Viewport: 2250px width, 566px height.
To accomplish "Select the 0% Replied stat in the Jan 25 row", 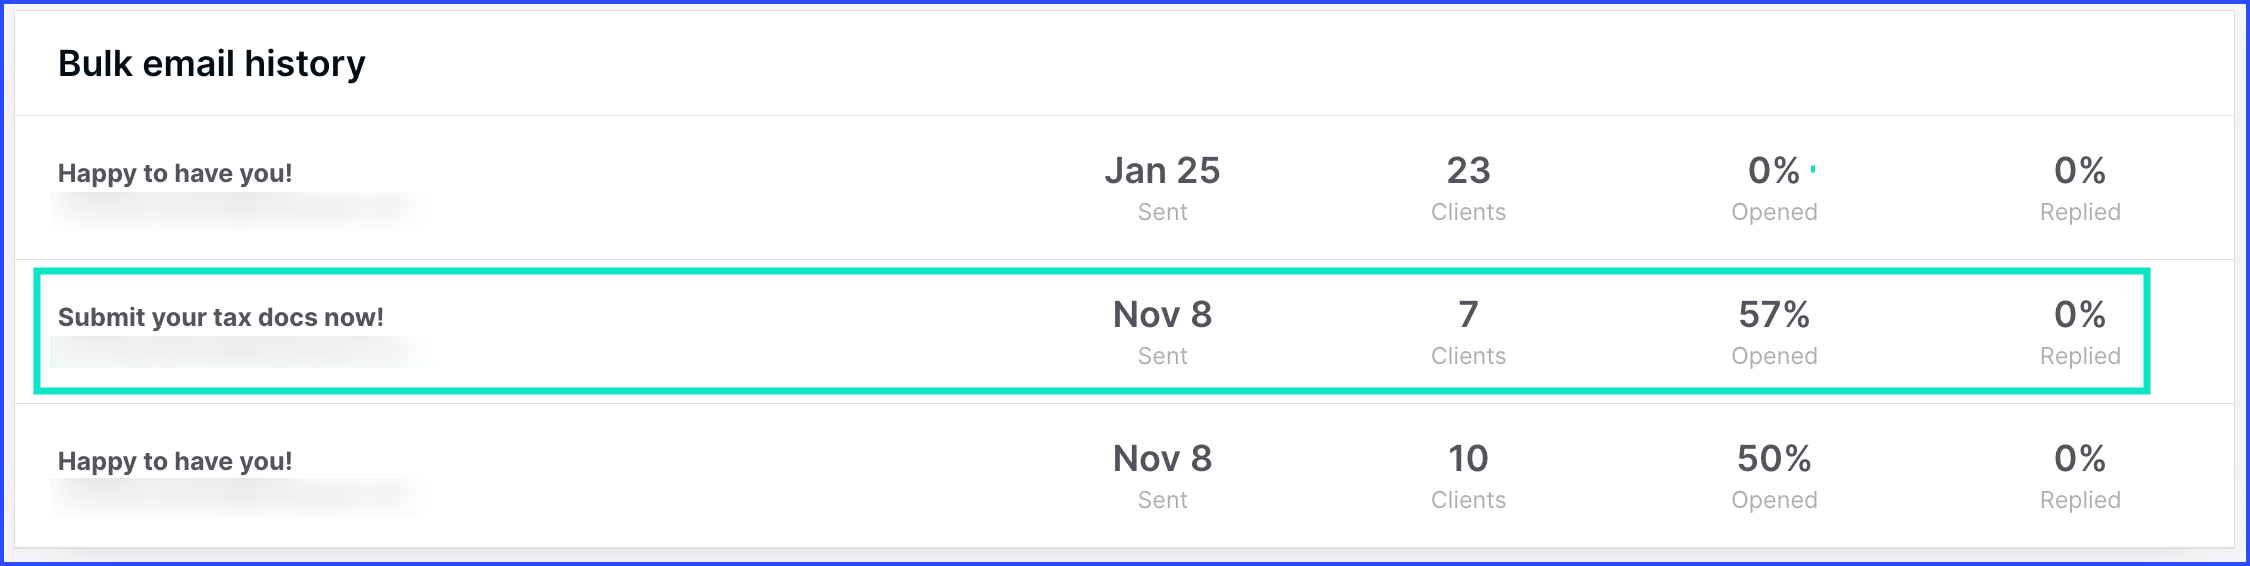I will 2080,187.
